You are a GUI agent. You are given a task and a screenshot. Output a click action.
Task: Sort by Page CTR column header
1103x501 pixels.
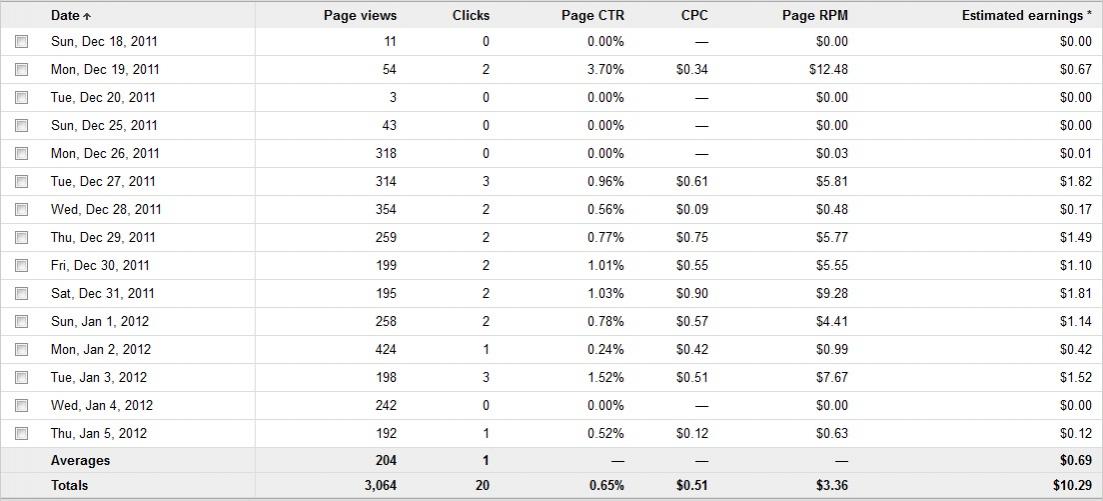(x=592, y=15)
